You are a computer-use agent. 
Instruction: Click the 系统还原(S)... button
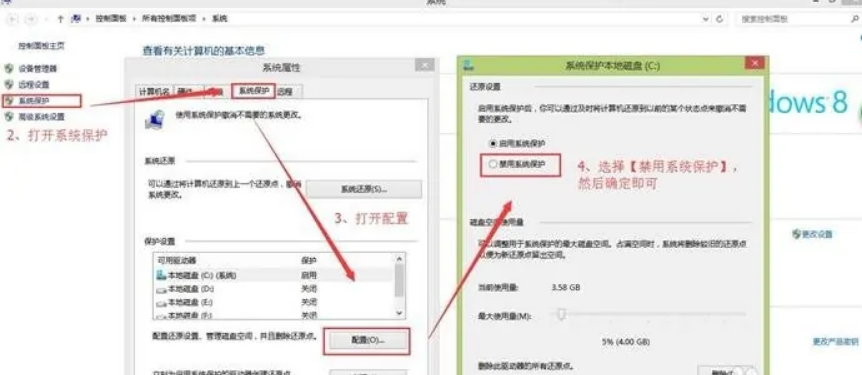[x=364, y=189]
